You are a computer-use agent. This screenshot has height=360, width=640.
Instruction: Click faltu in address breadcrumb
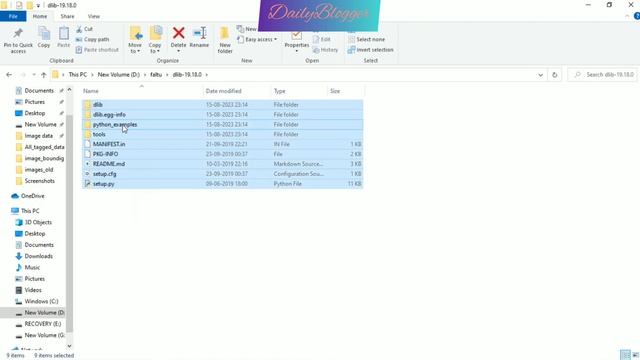click(156, 75)
